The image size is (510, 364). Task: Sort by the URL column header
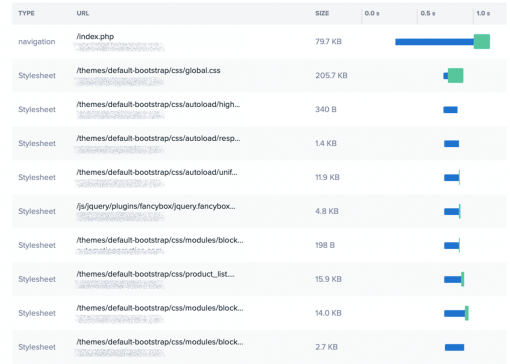coord(83,13)
